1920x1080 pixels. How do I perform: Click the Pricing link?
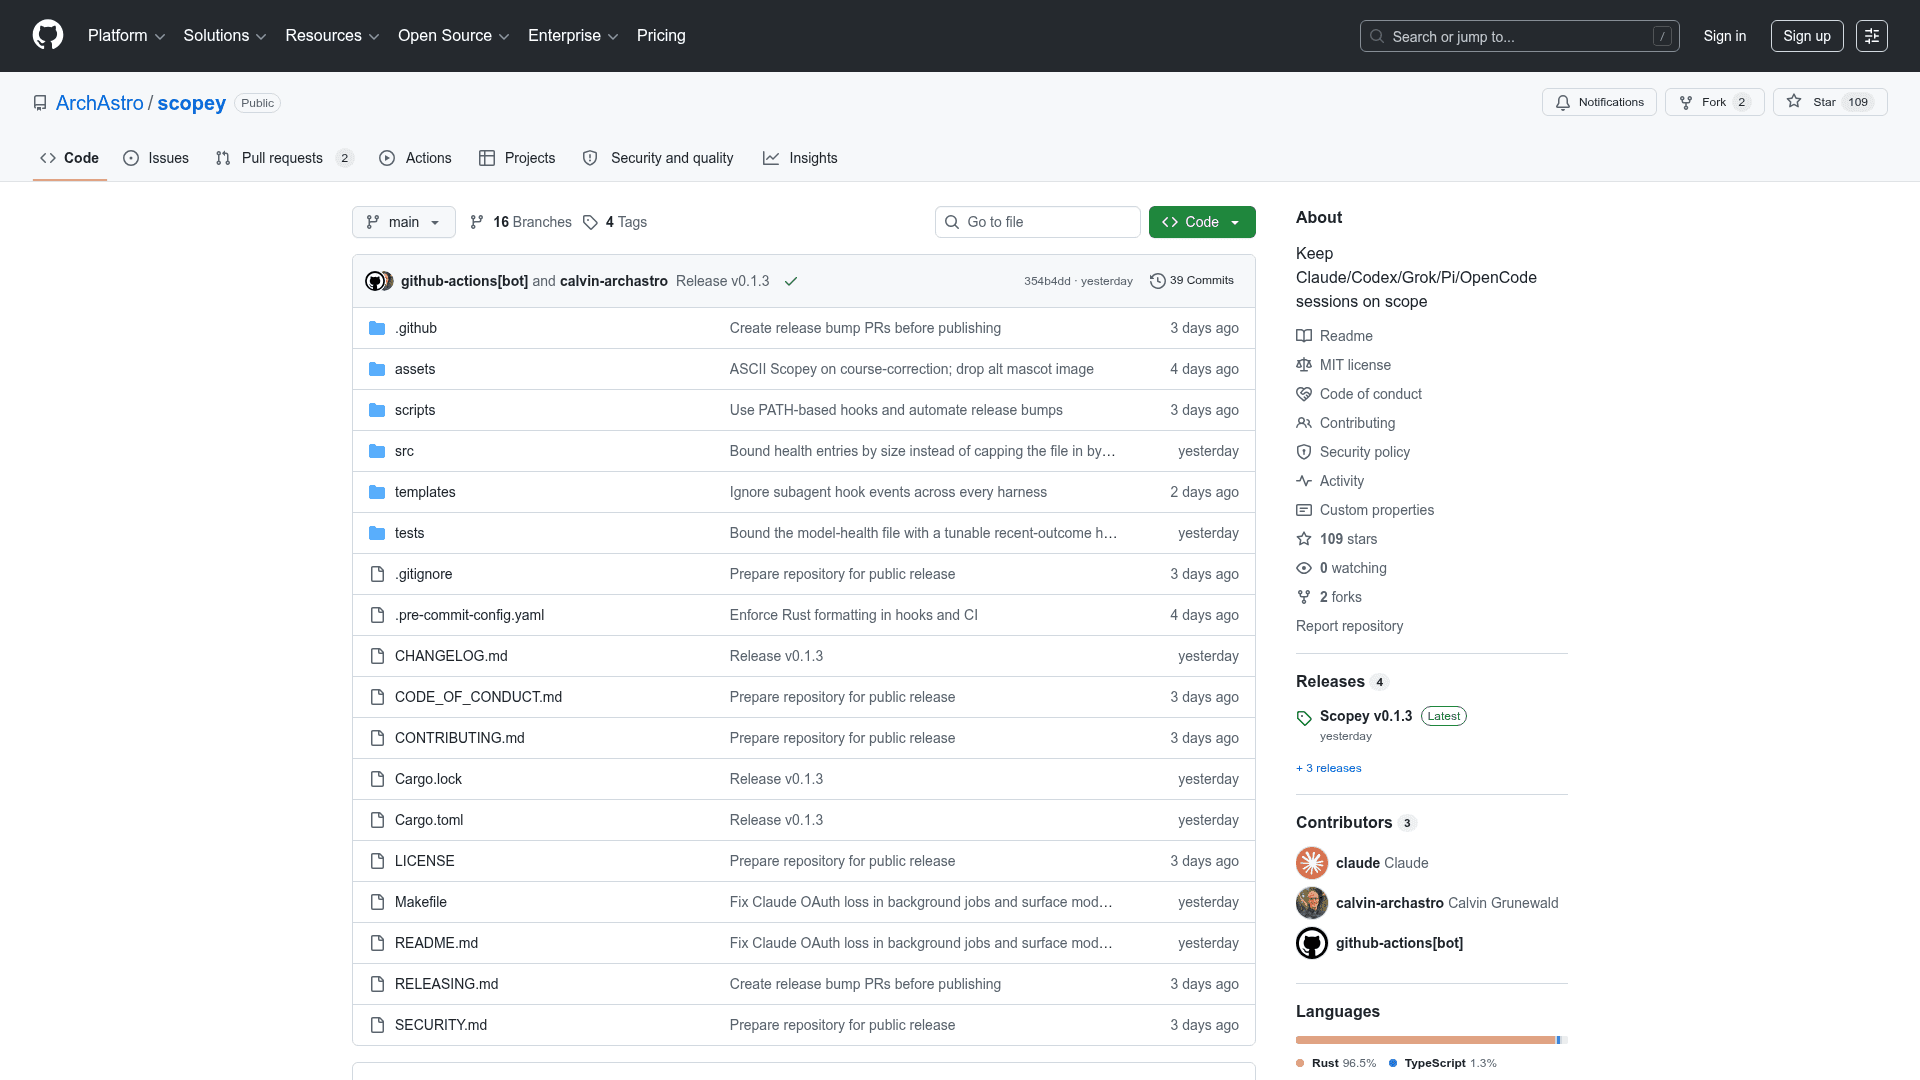click(x=661, y=36)
